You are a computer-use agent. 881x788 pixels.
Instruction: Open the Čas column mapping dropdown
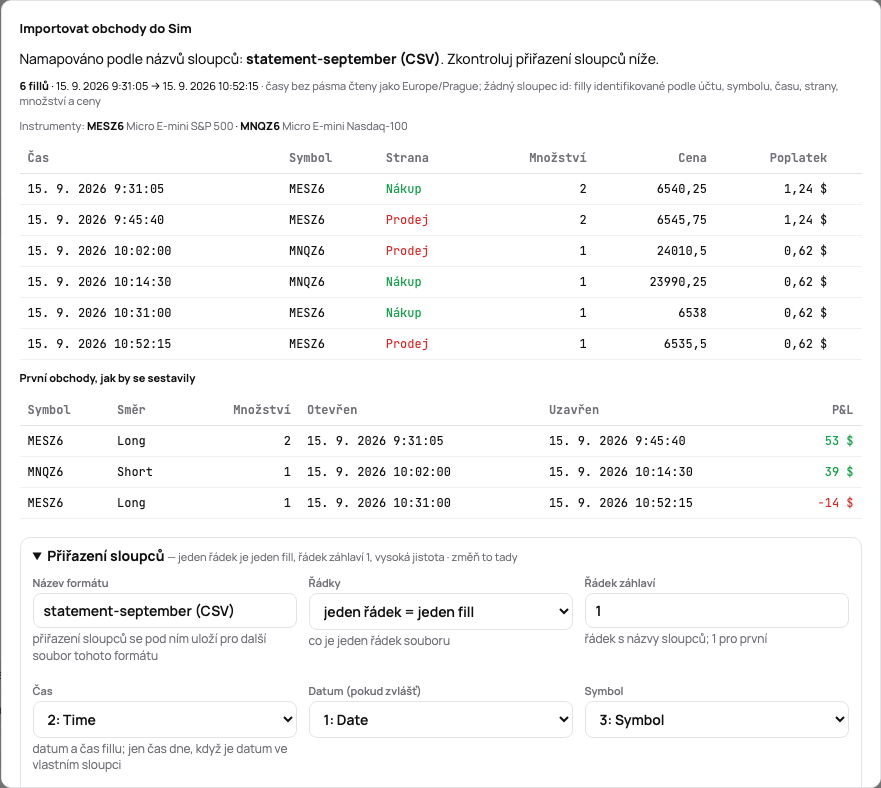tap(165, 719)
